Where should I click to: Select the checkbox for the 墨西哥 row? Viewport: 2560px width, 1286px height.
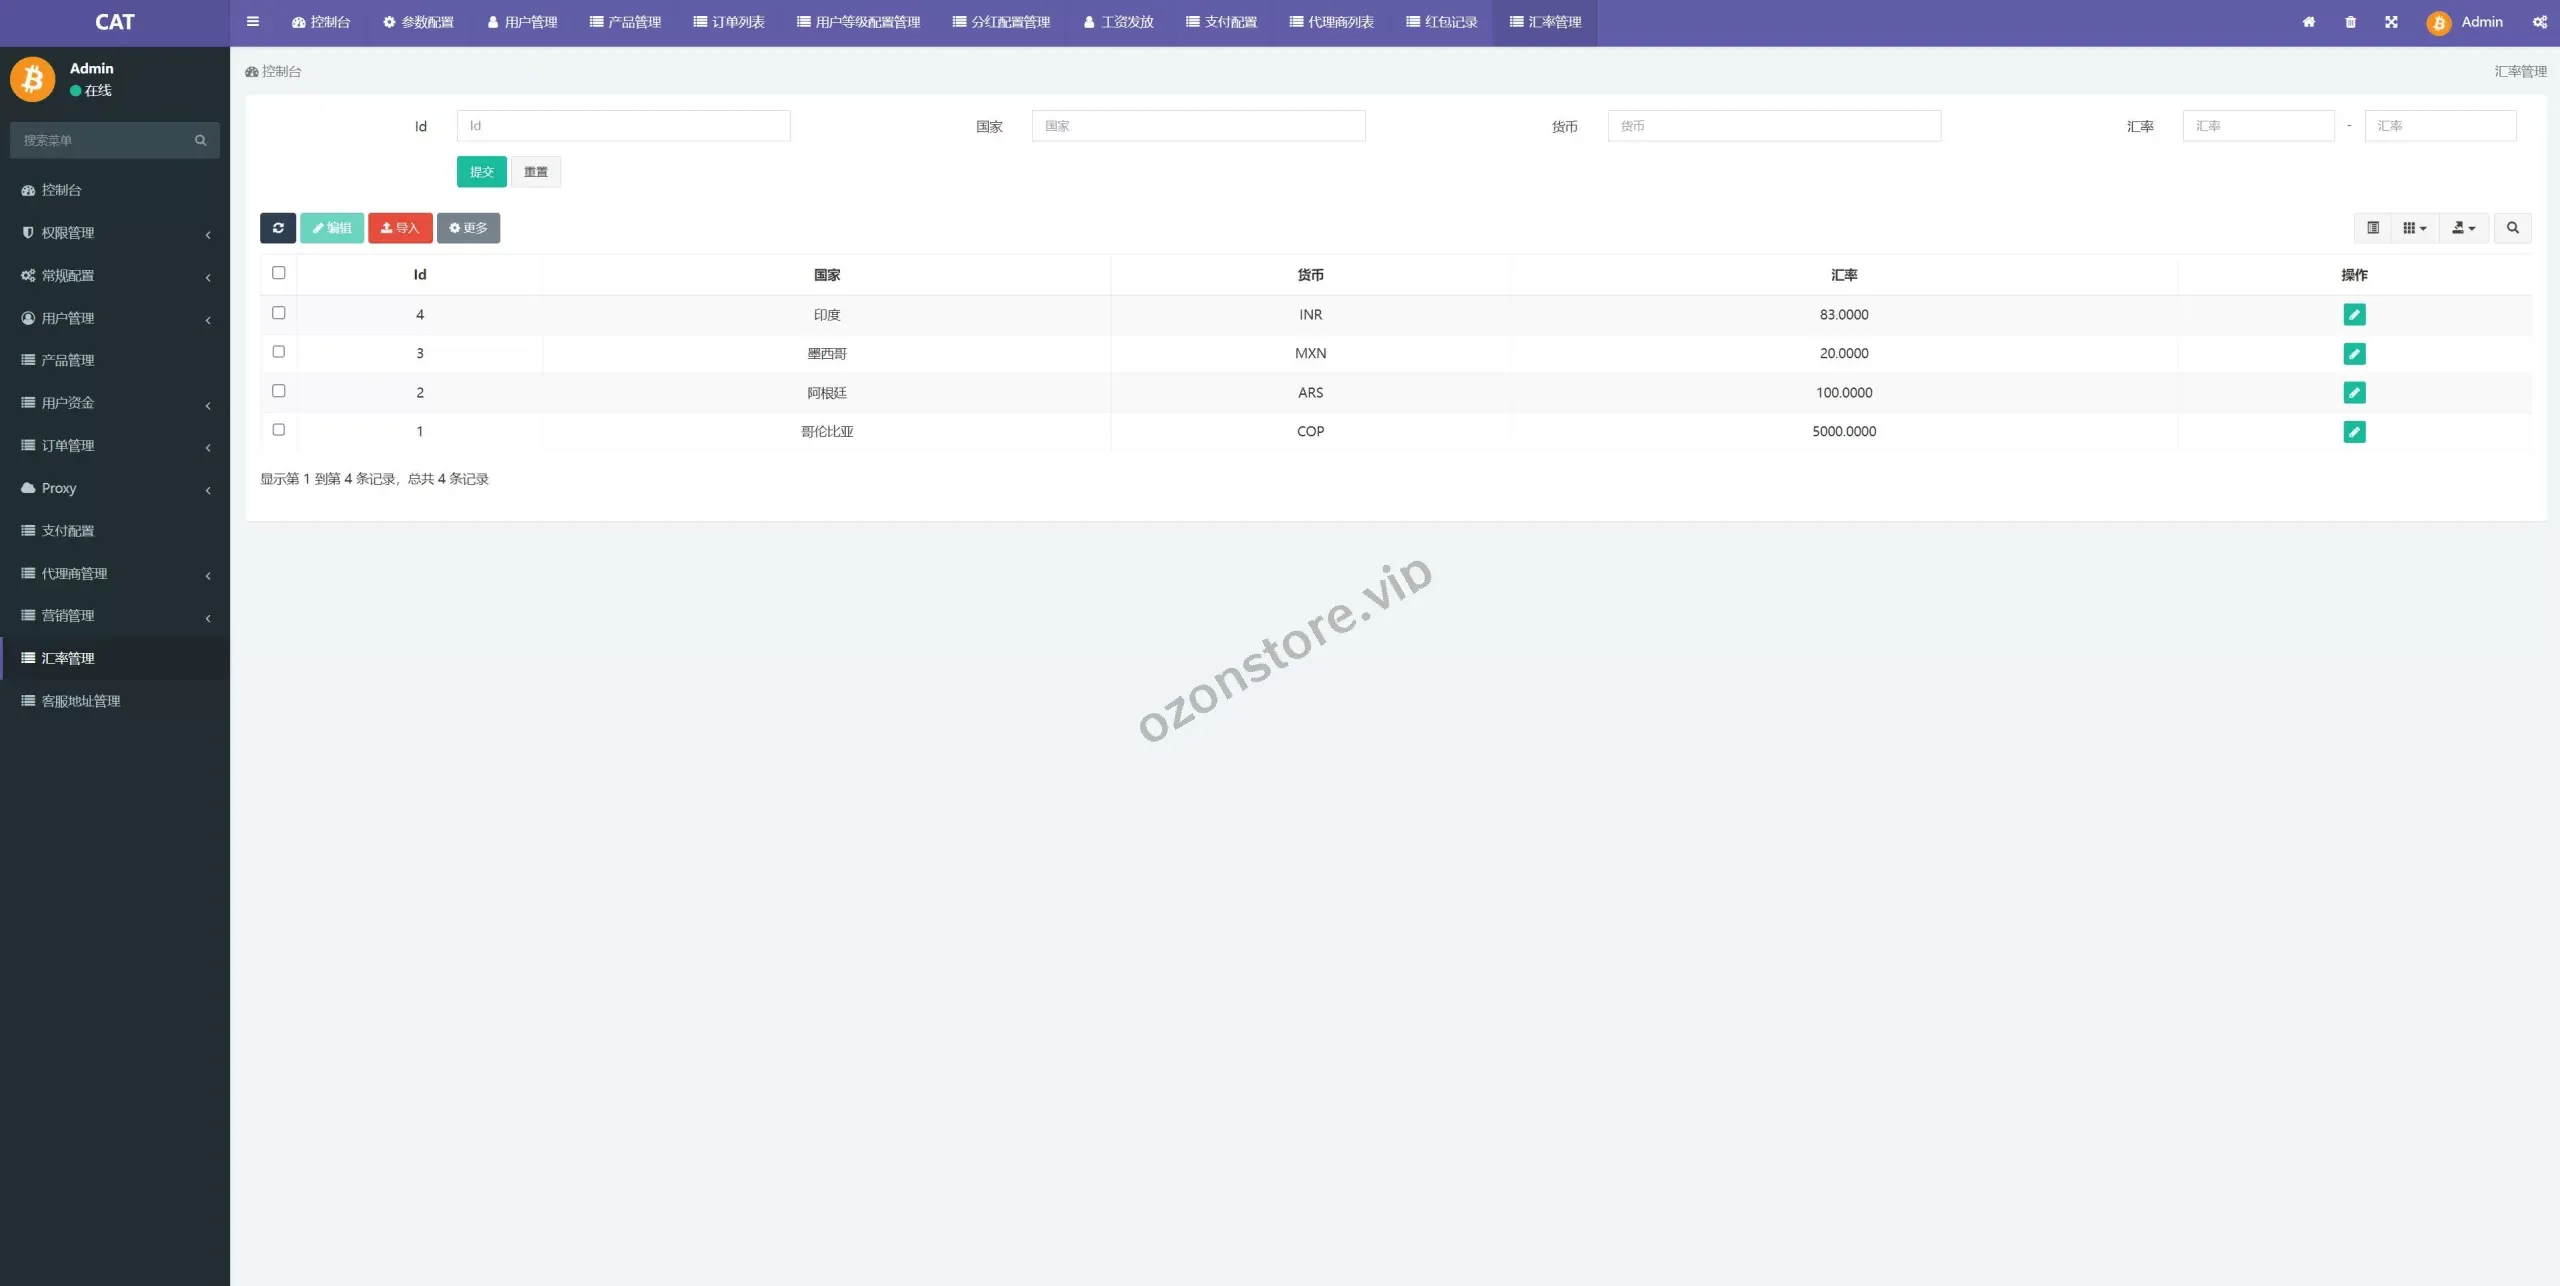click(279, 352)
